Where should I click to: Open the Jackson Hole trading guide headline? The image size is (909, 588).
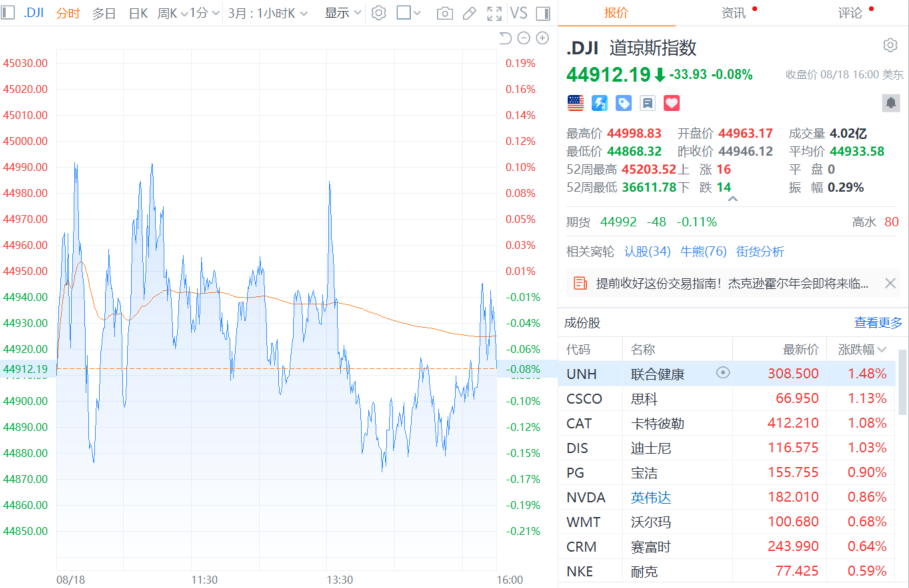click(732, 284)
